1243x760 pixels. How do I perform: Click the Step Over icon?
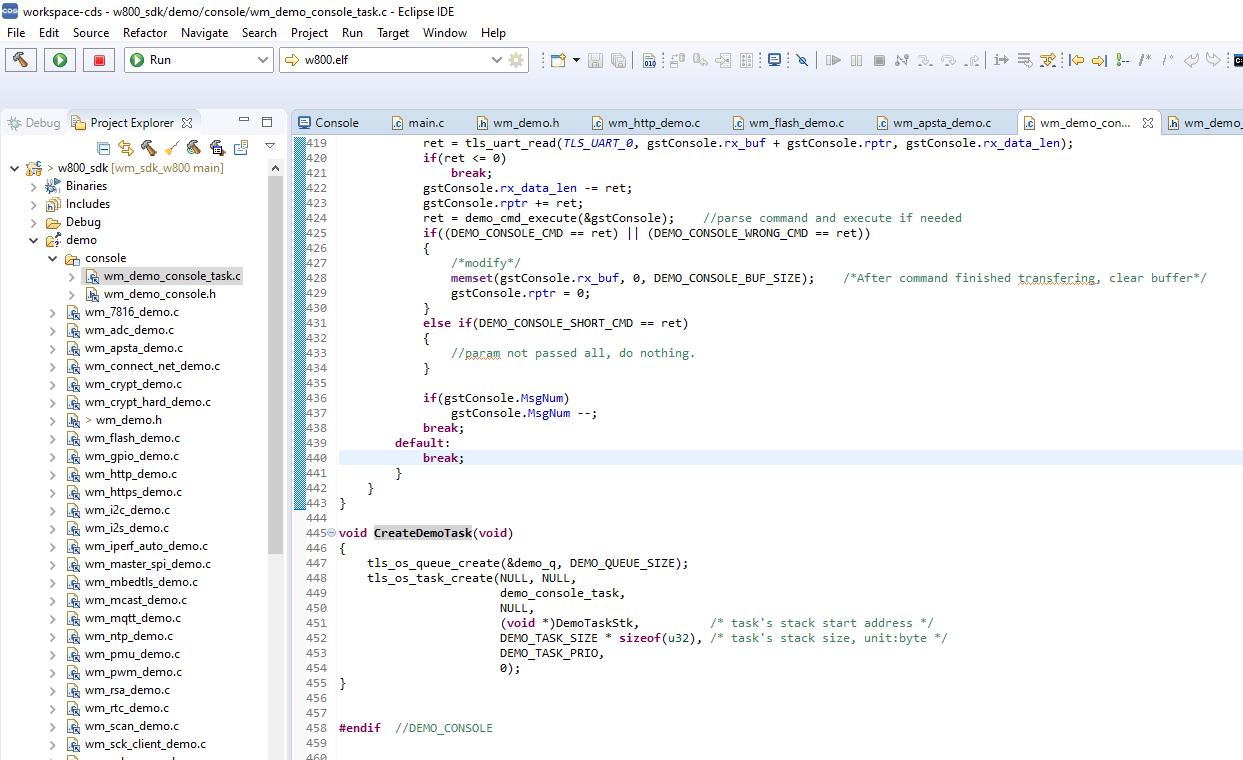[948, 60]
